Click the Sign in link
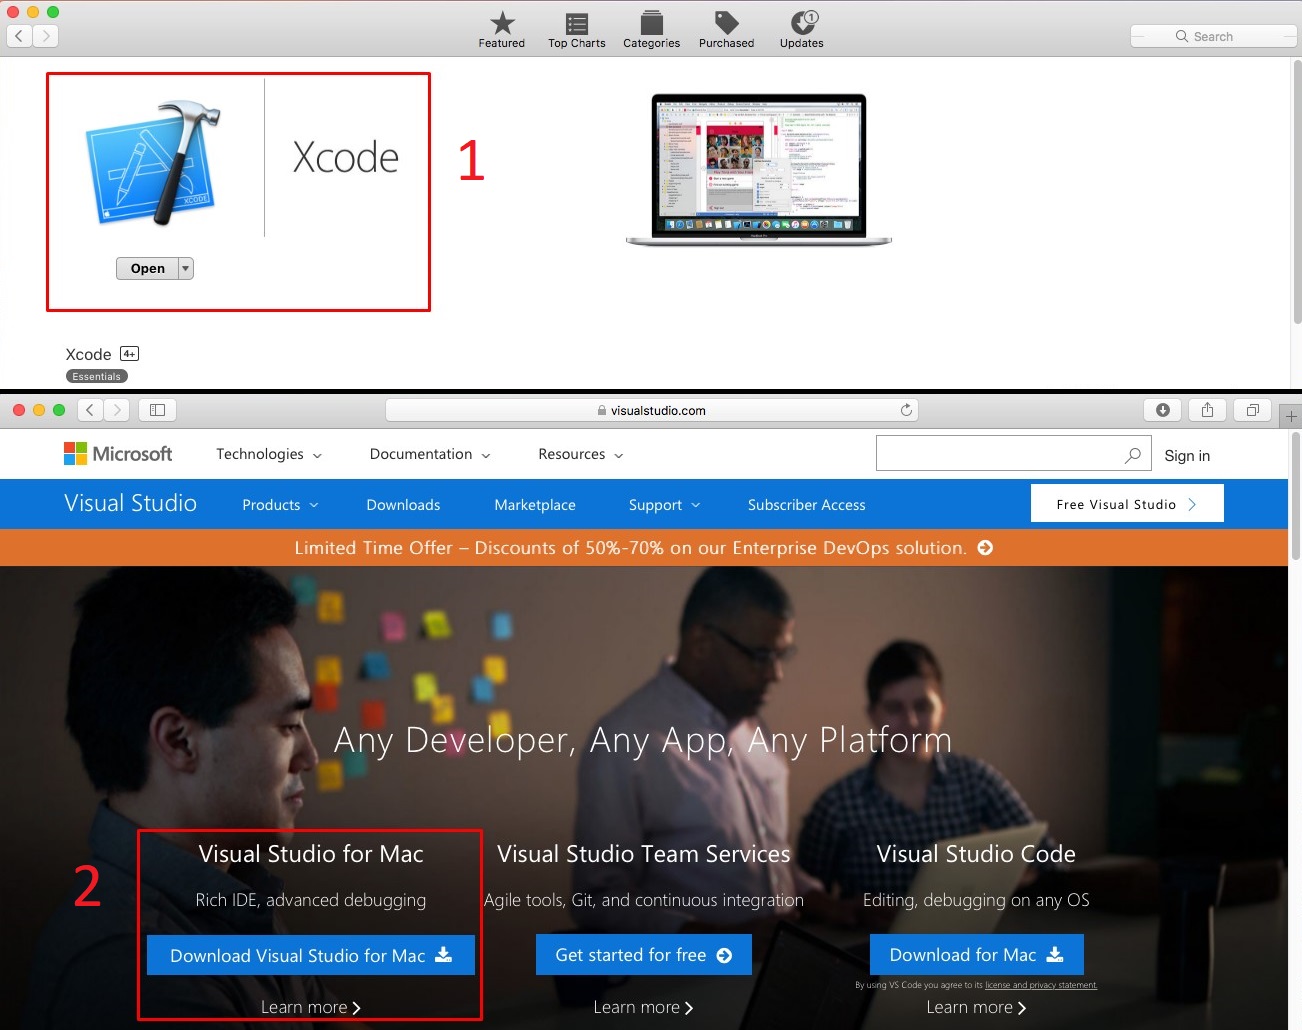 1187,456
